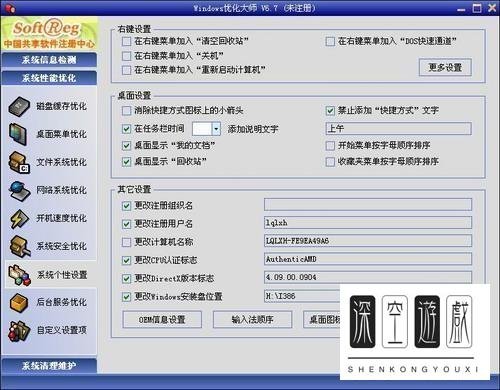500x390 pixels.
Task: Click the LQLXH-FE9EA49A6 computer name field
Action: (368, 241)
